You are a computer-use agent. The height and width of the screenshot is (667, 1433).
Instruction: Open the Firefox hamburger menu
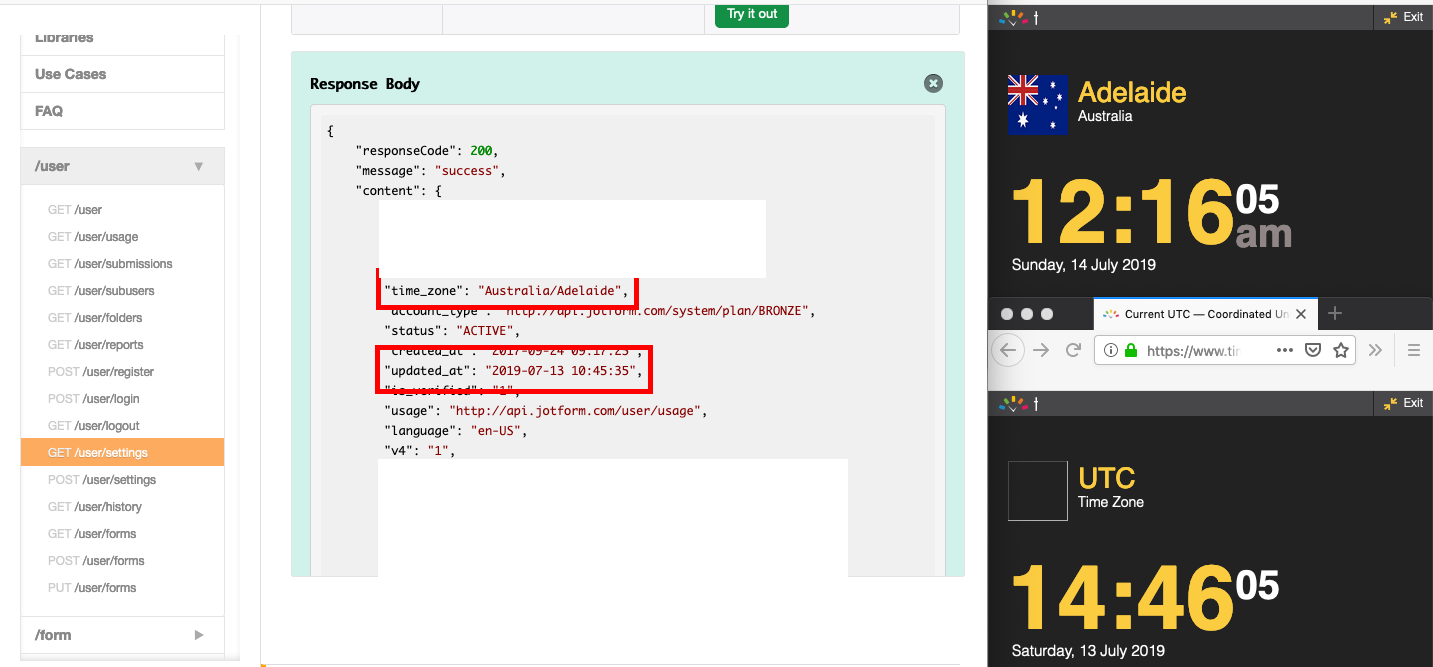(x=1413, y=350)
